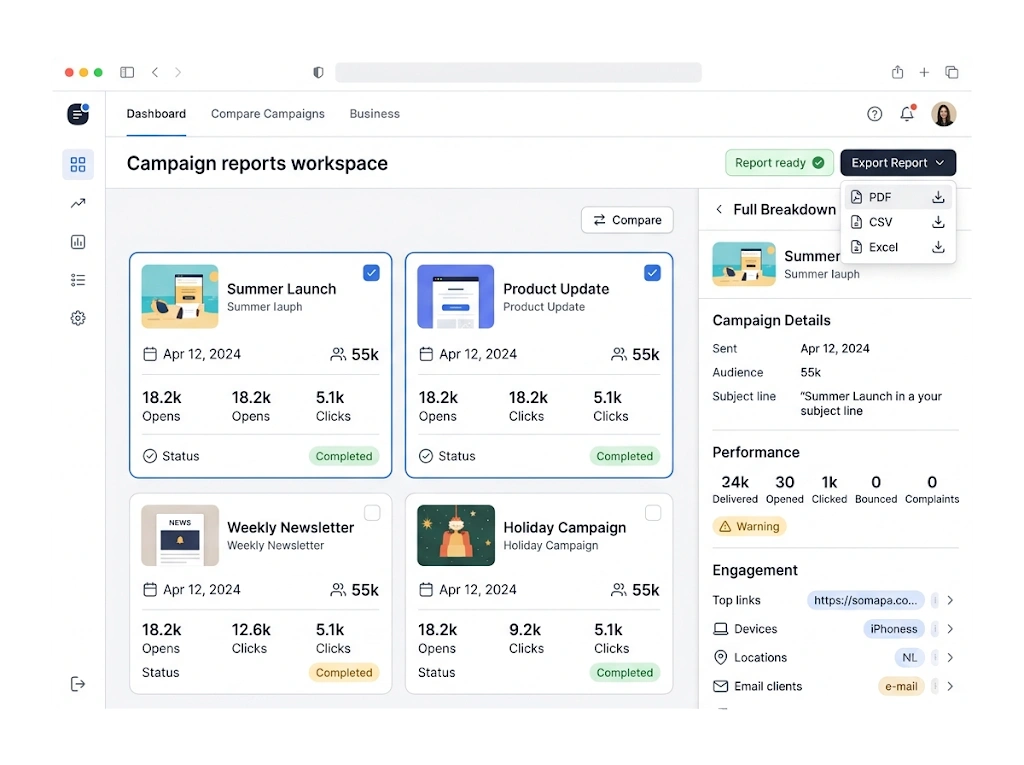The width and height of the screenshot is (1024, 765).
Task: Switch to the Business tab
Action: point(374,114)
